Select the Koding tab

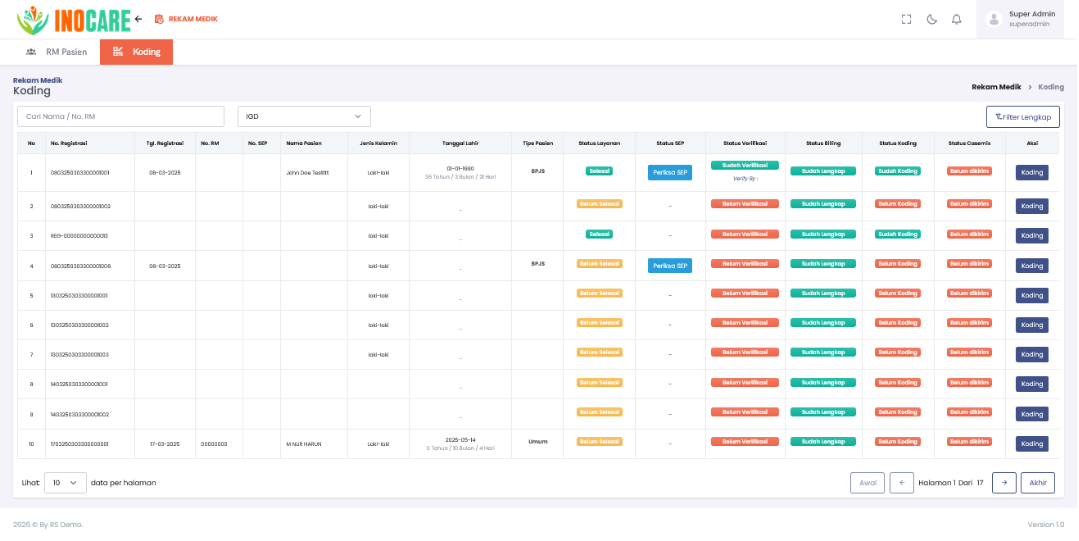[x=136, y=52]
